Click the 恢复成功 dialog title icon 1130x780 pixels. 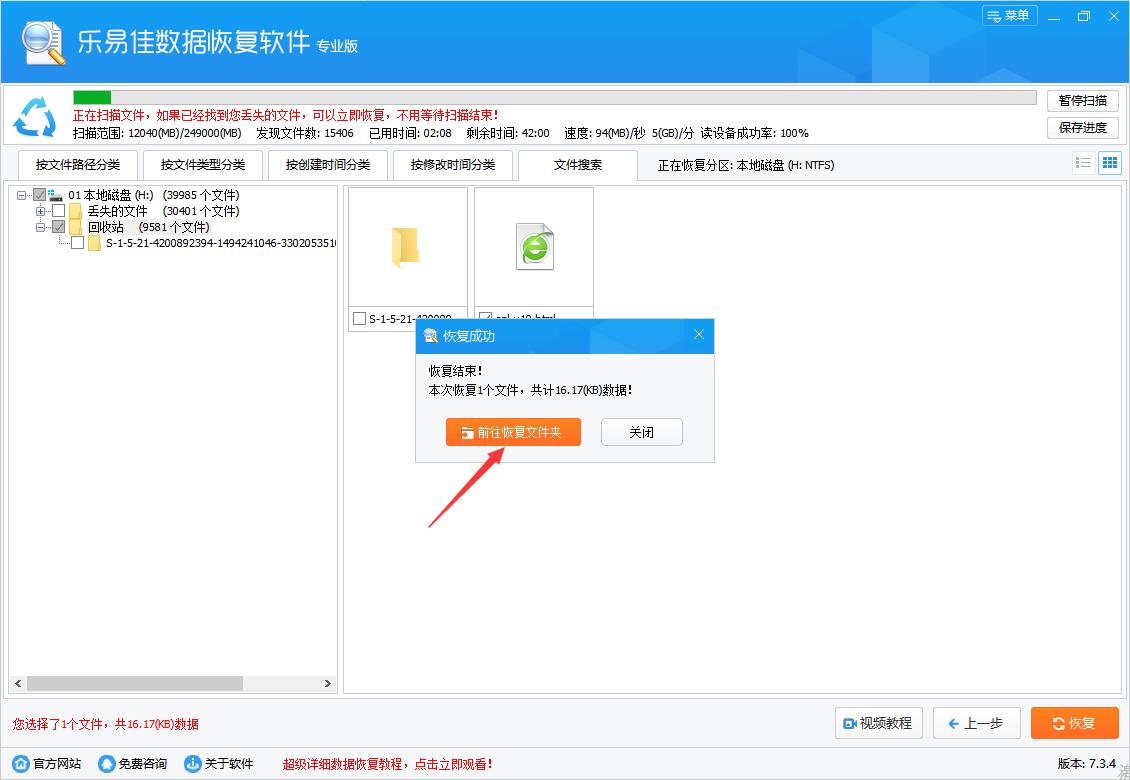pos(430,336)
